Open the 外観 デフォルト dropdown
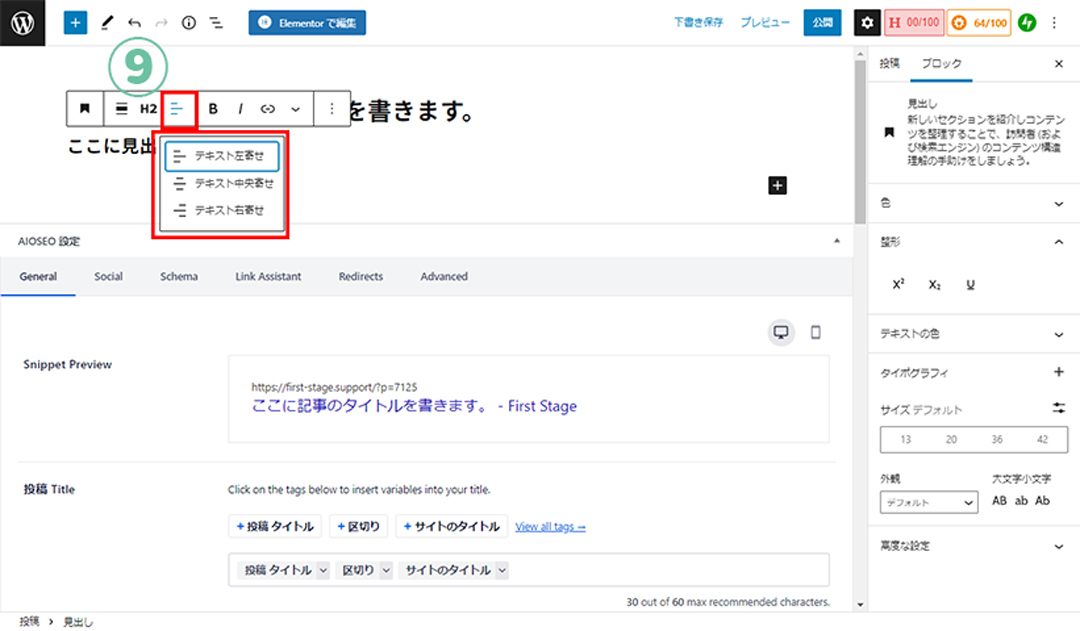 tap(929, 502)
